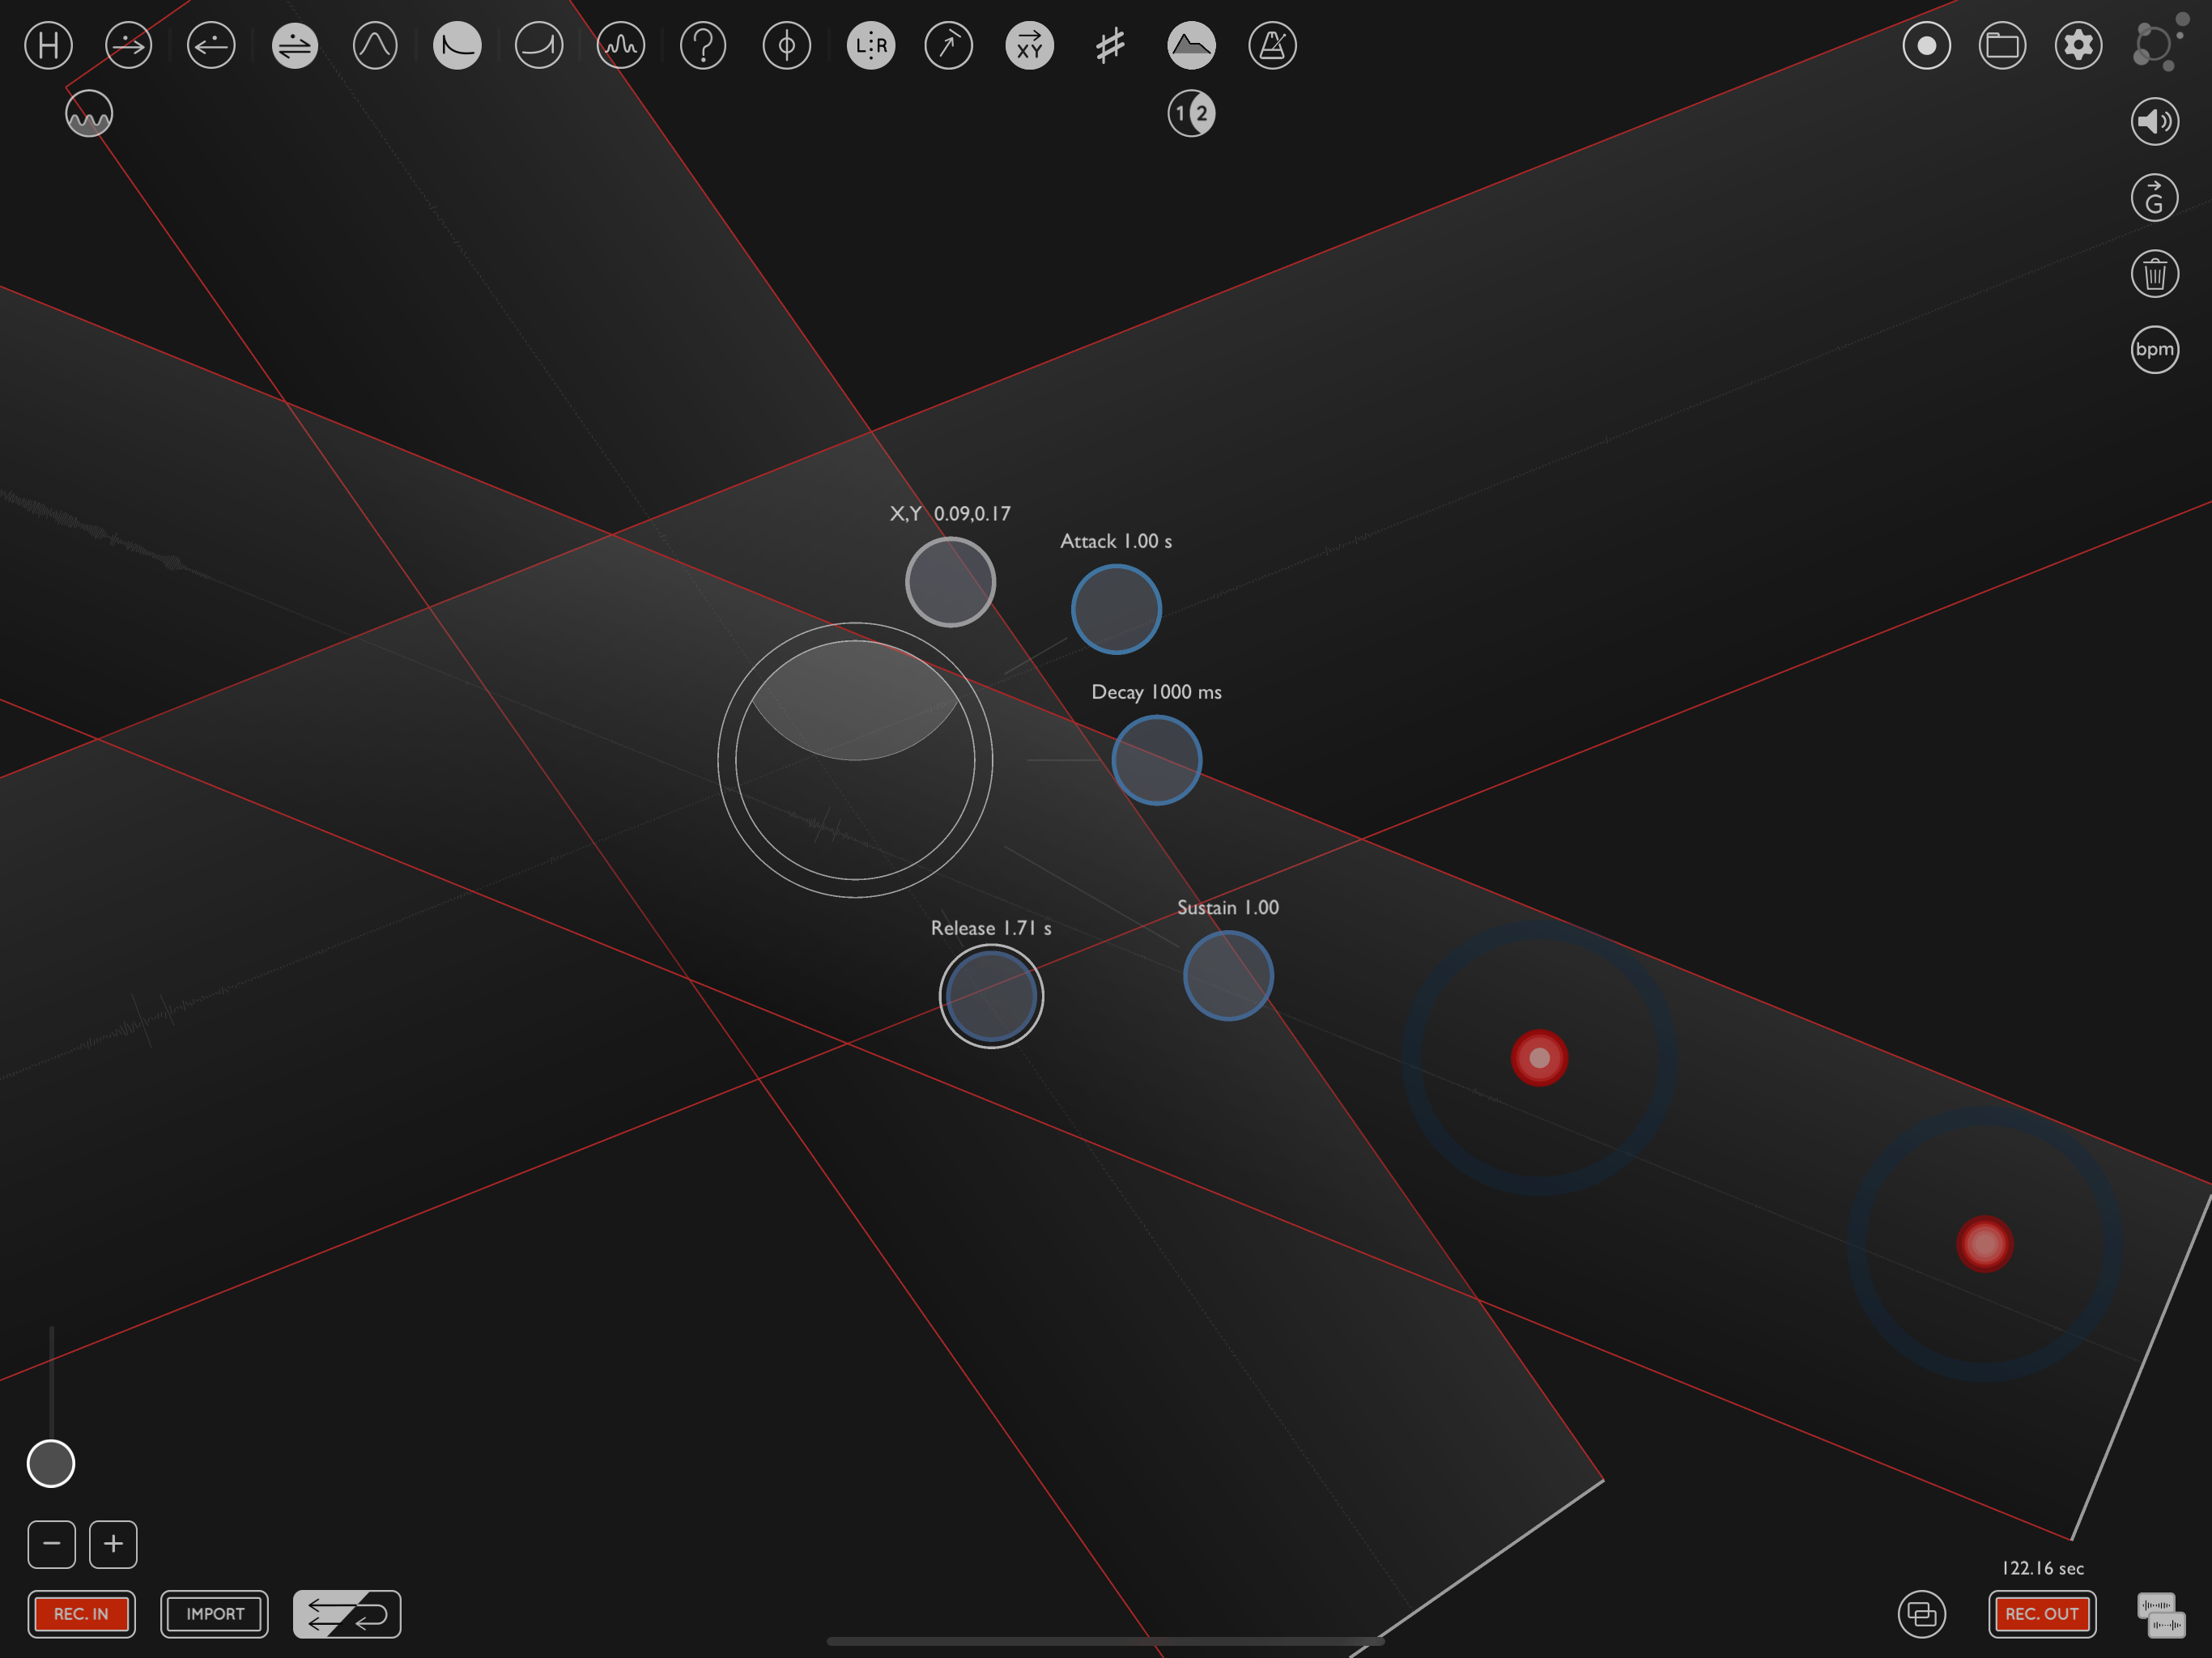Open the question mark randomize icon
The height and width of the screenshot is (1658, 2212).
point(703,45)
